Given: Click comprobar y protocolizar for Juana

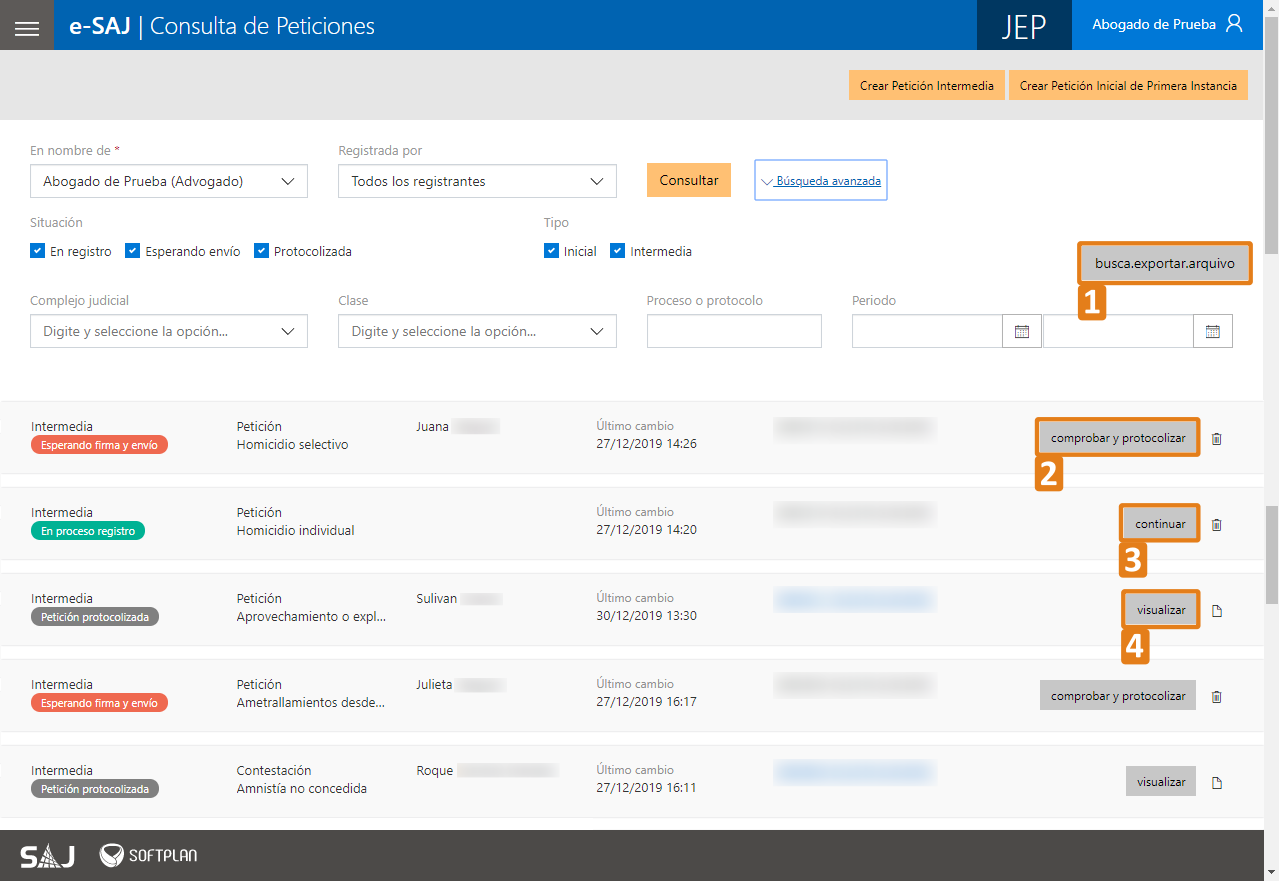Looking at the screenshot, I should tap(1118, 438).
